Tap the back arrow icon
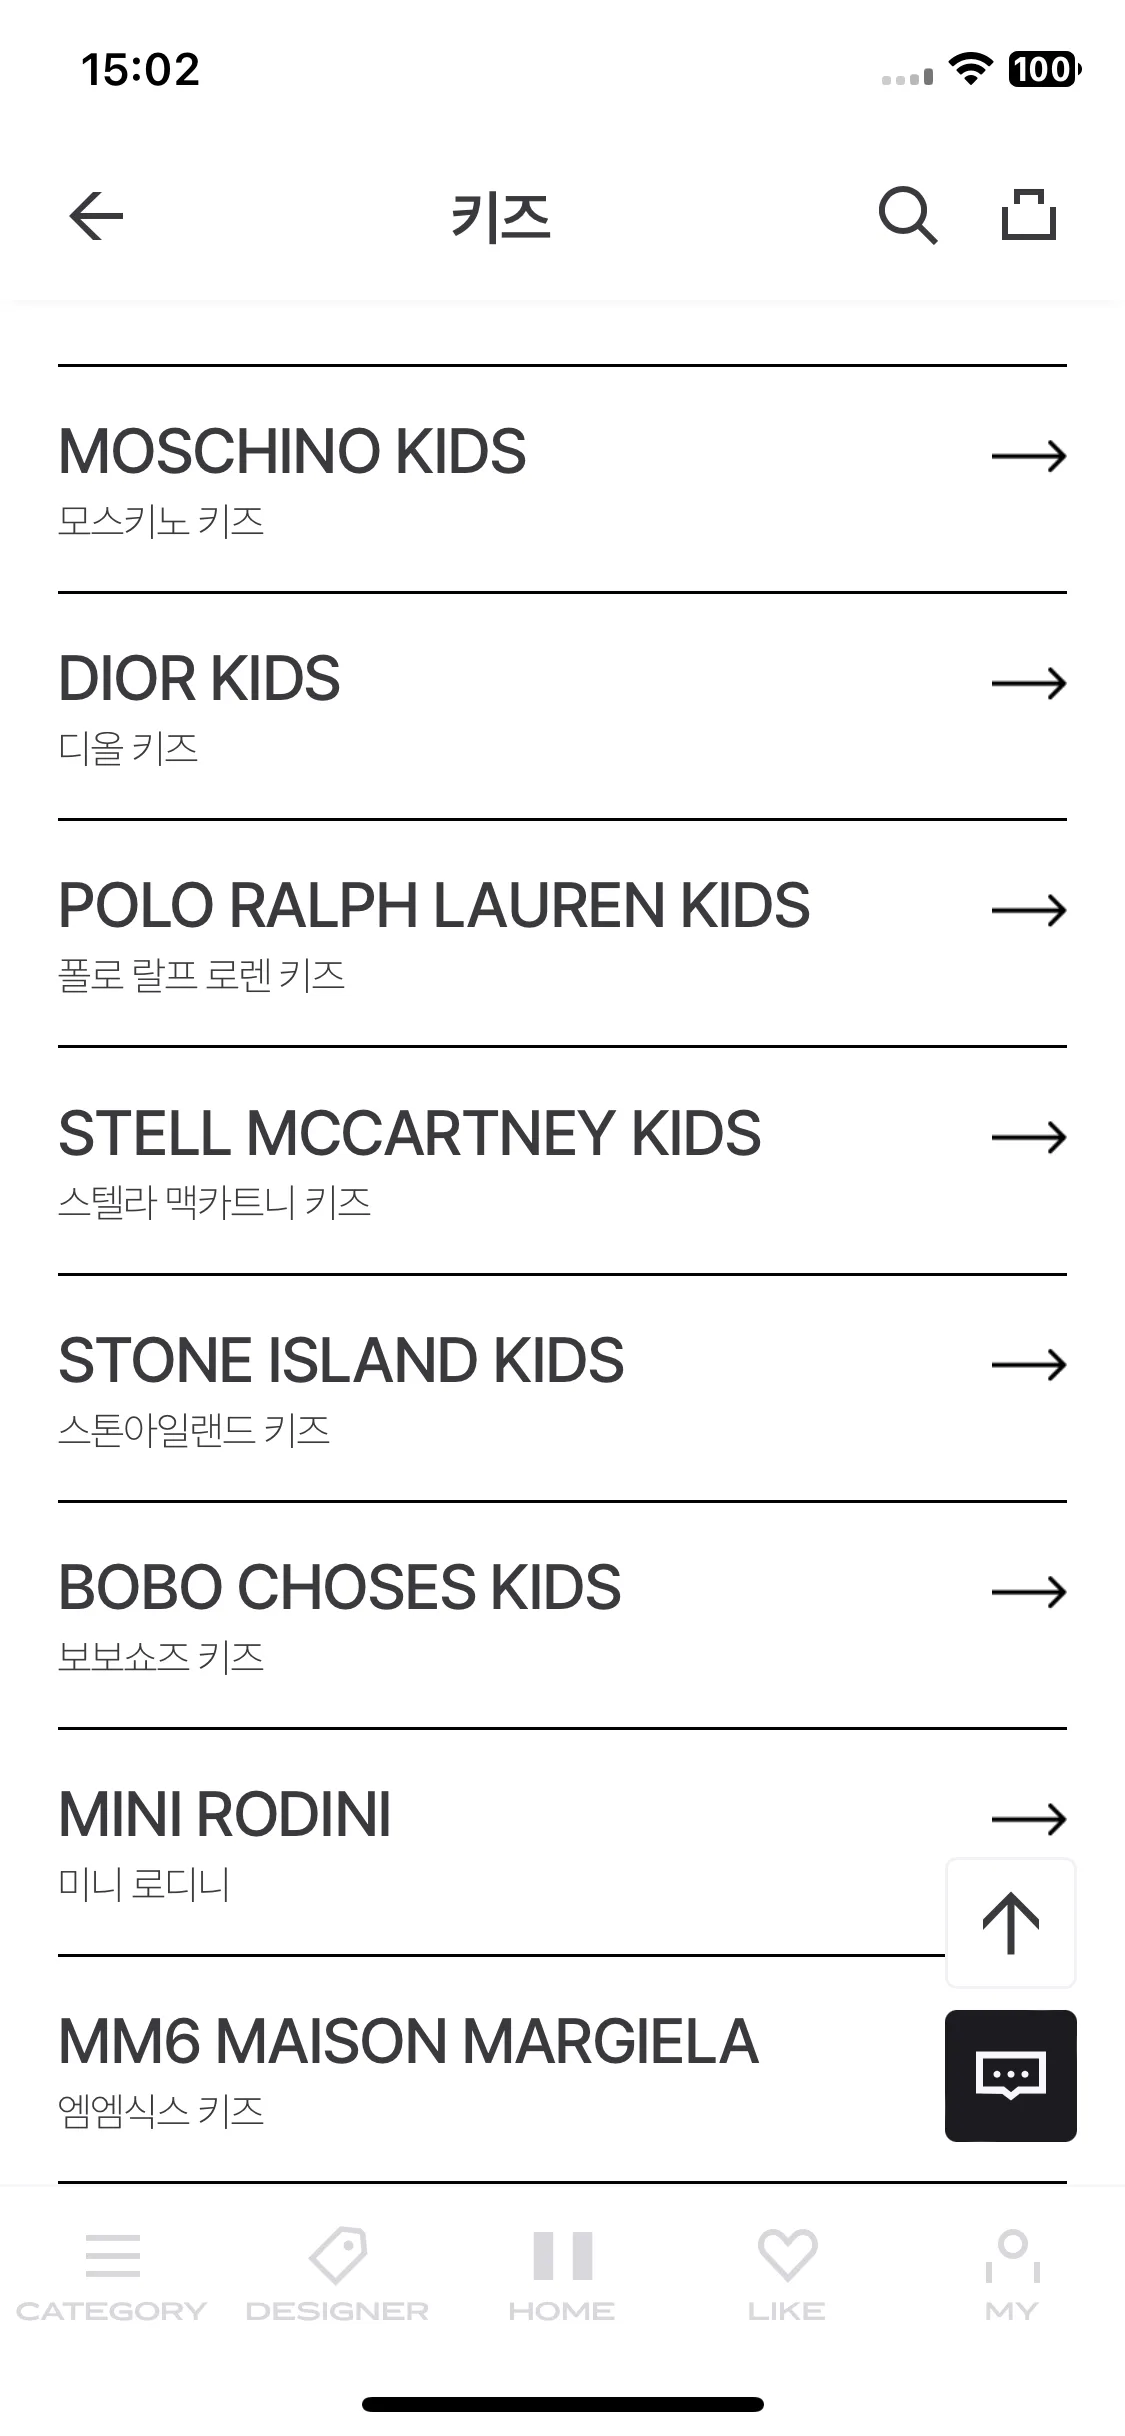 [96, 216]
